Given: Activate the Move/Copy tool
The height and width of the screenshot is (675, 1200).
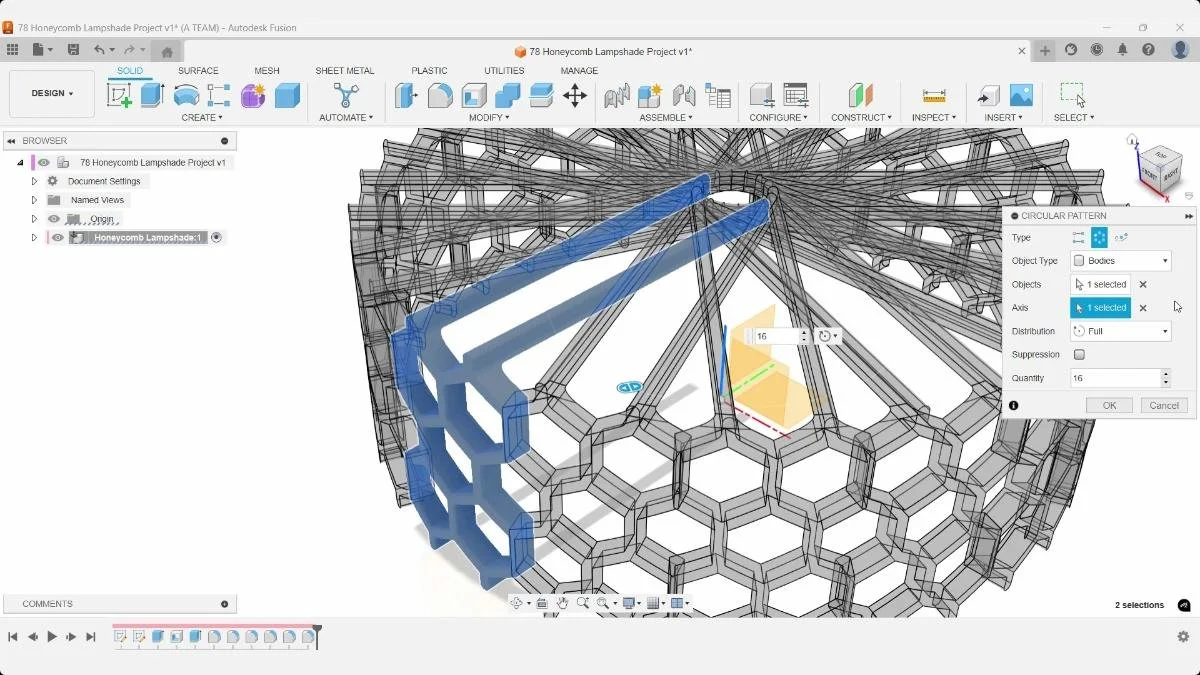Looking at the screenshot, I should click(575, 95).
